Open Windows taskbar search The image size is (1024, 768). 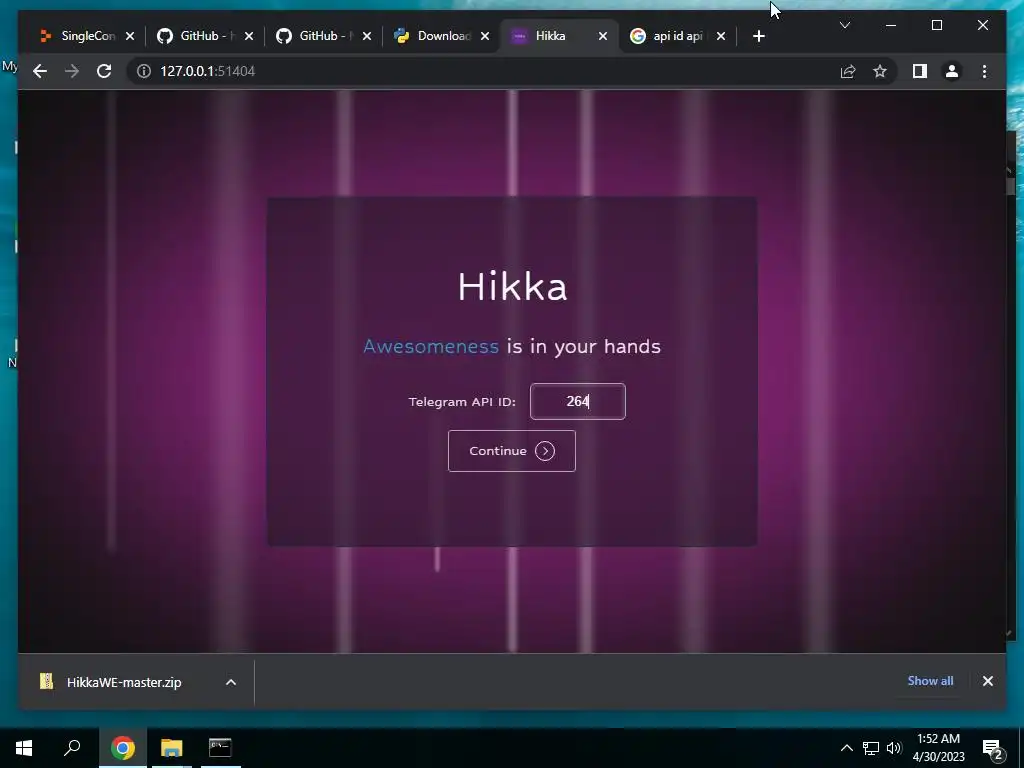pyautogui.click(x=72, y=748)
